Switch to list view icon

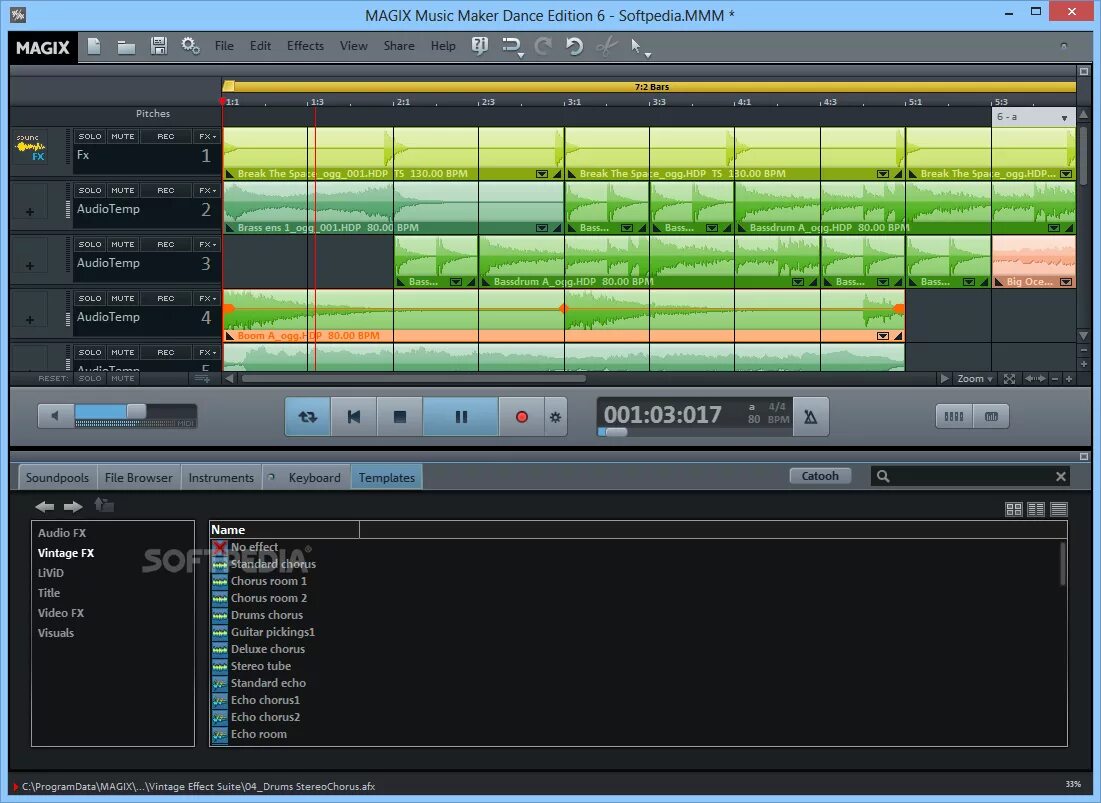(x=1036, y=510)
